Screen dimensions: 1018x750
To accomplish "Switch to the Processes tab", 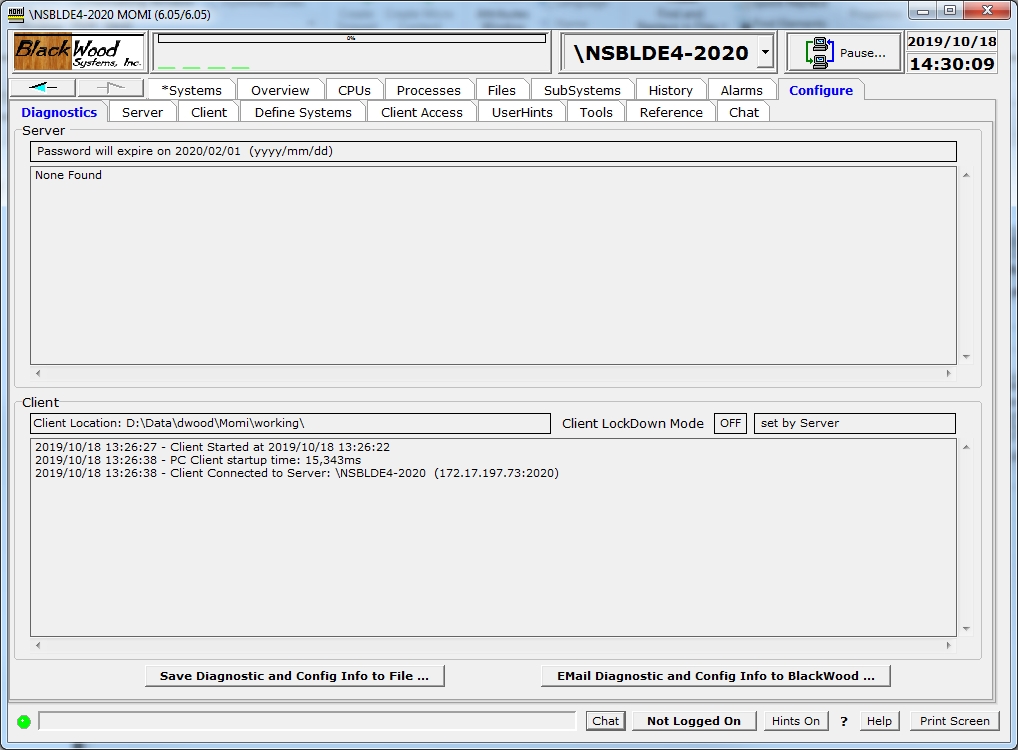I will coord(428,90).
